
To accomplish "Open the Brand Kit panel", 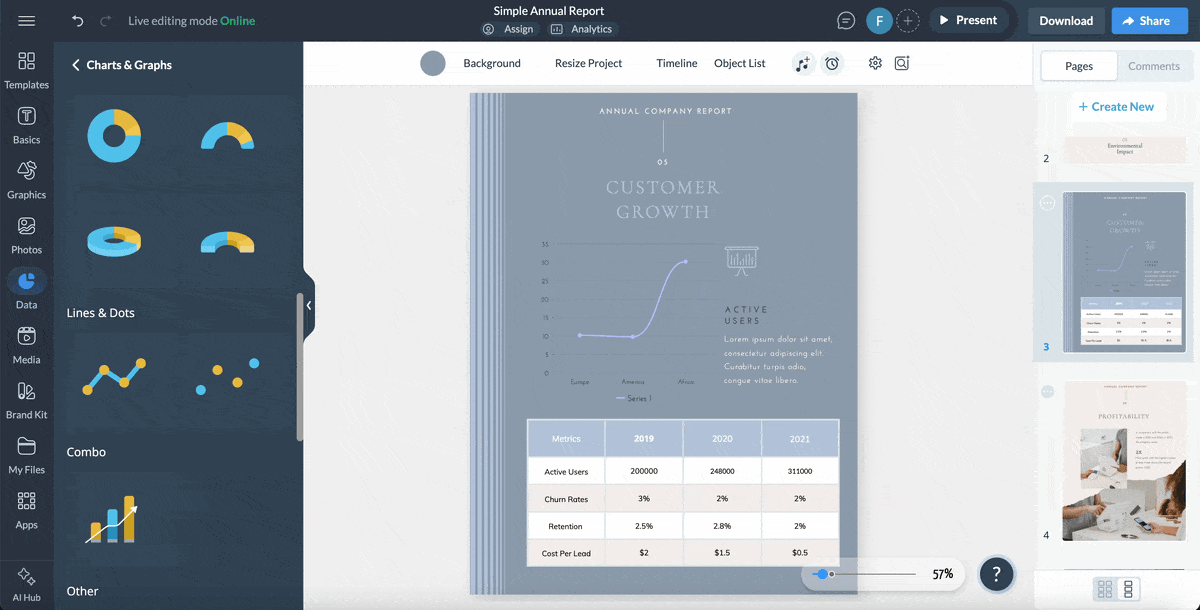I will pos(26,400).
